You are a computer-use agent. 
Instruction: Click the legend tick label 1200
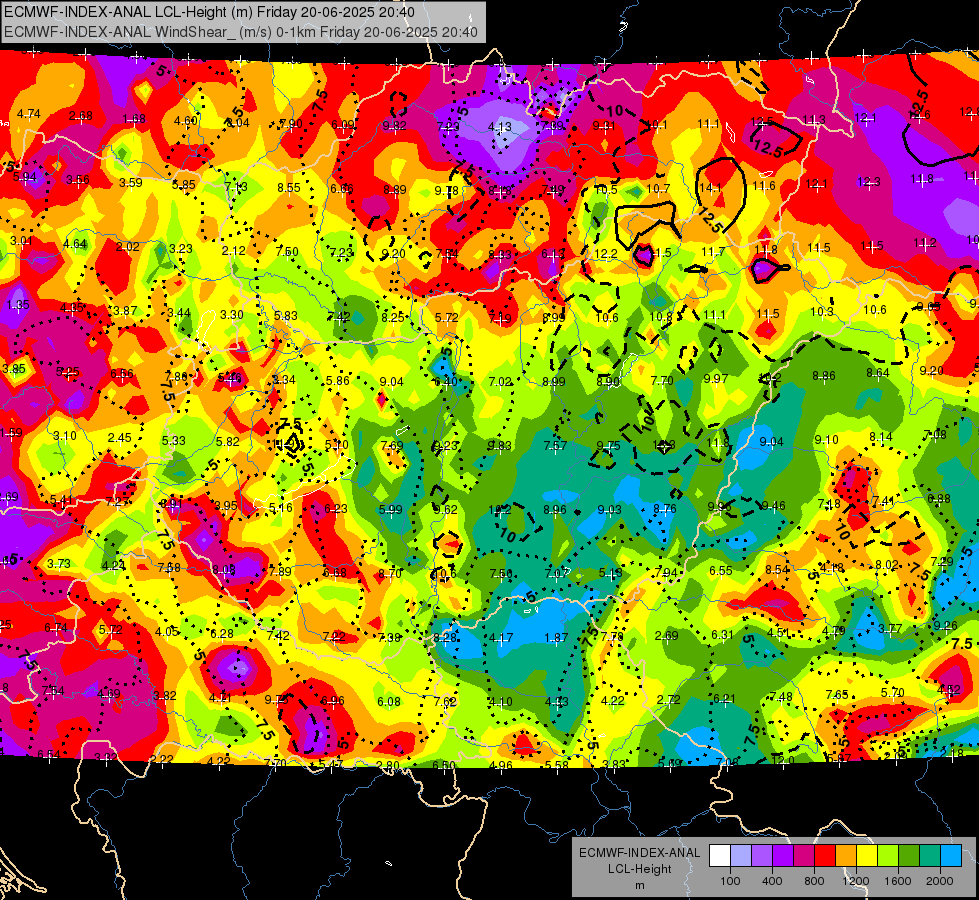(855, 881)
